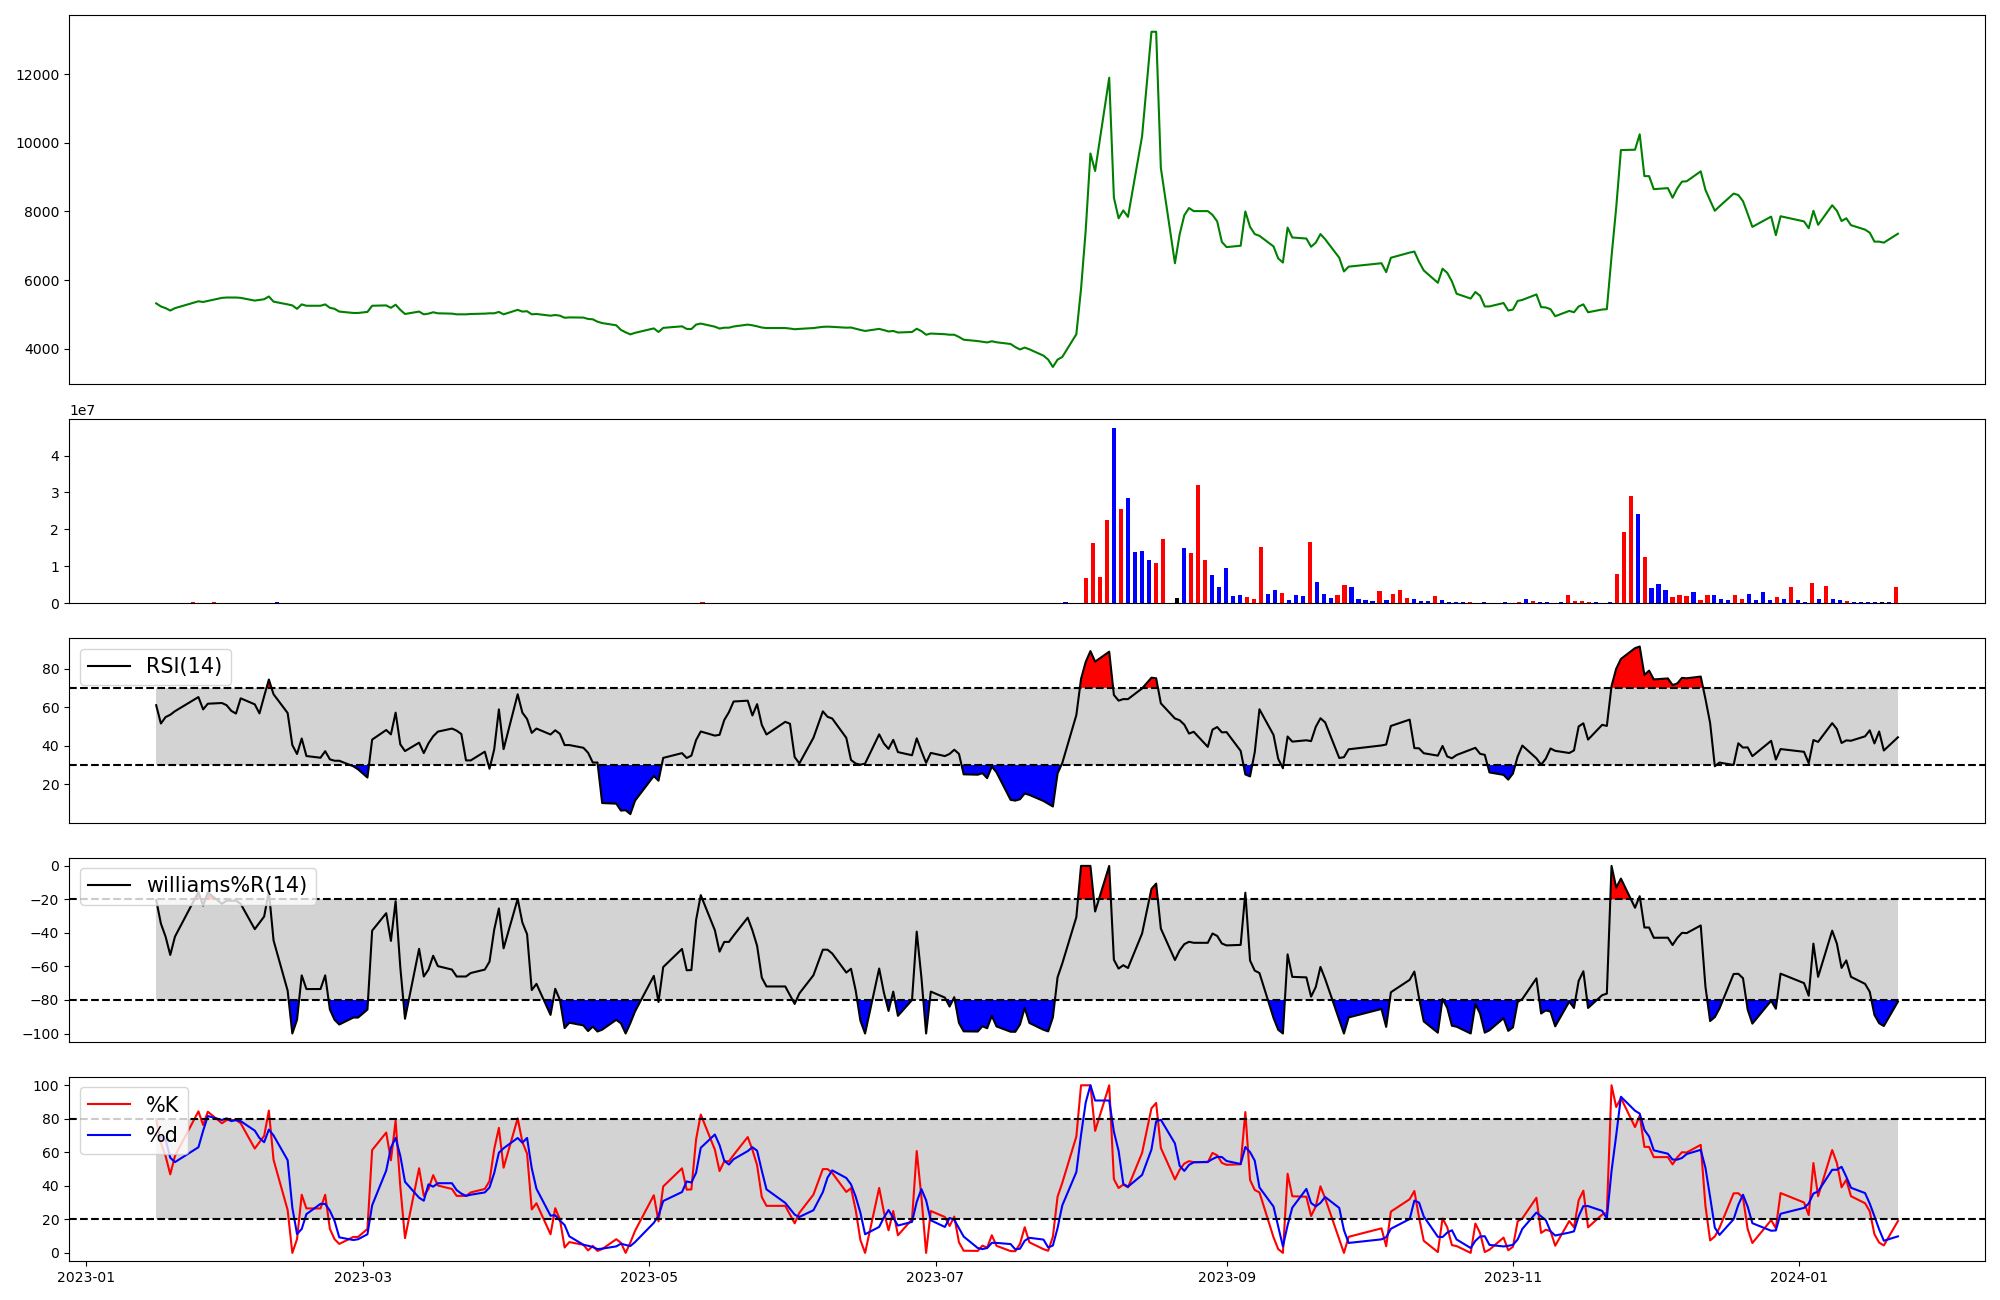Click the williams%R(14) legend label
The image size is (2000, 1300).
pos(226,885)
